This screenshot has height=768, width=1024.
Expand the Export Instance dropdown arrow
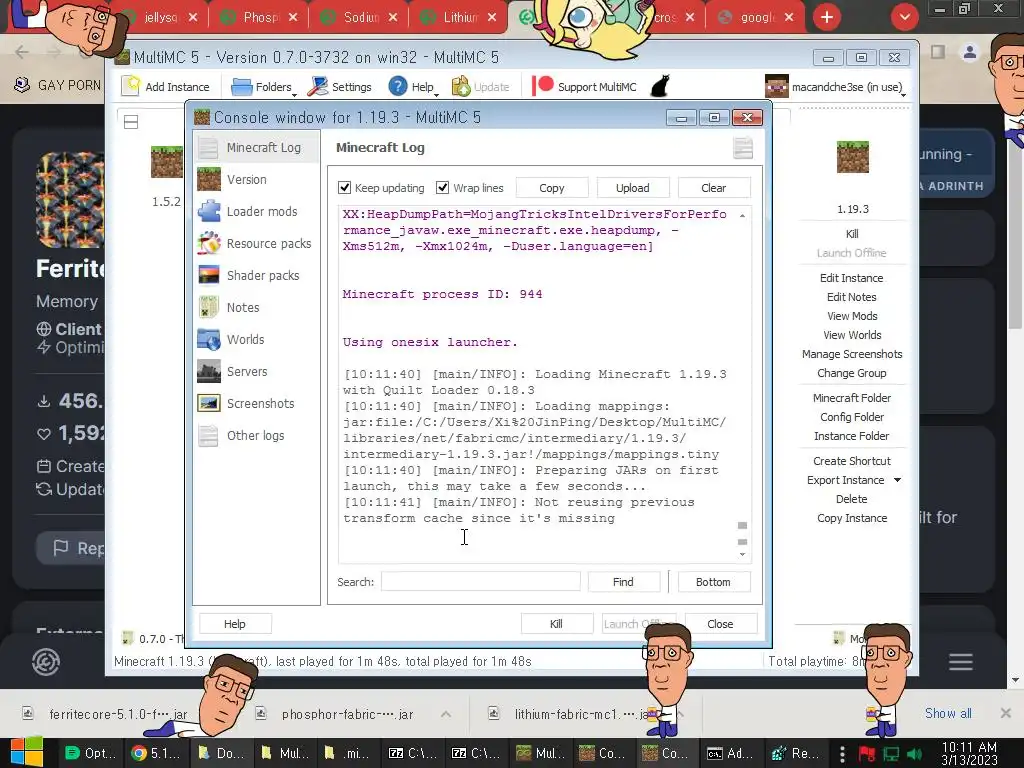(x=898, y=480)
